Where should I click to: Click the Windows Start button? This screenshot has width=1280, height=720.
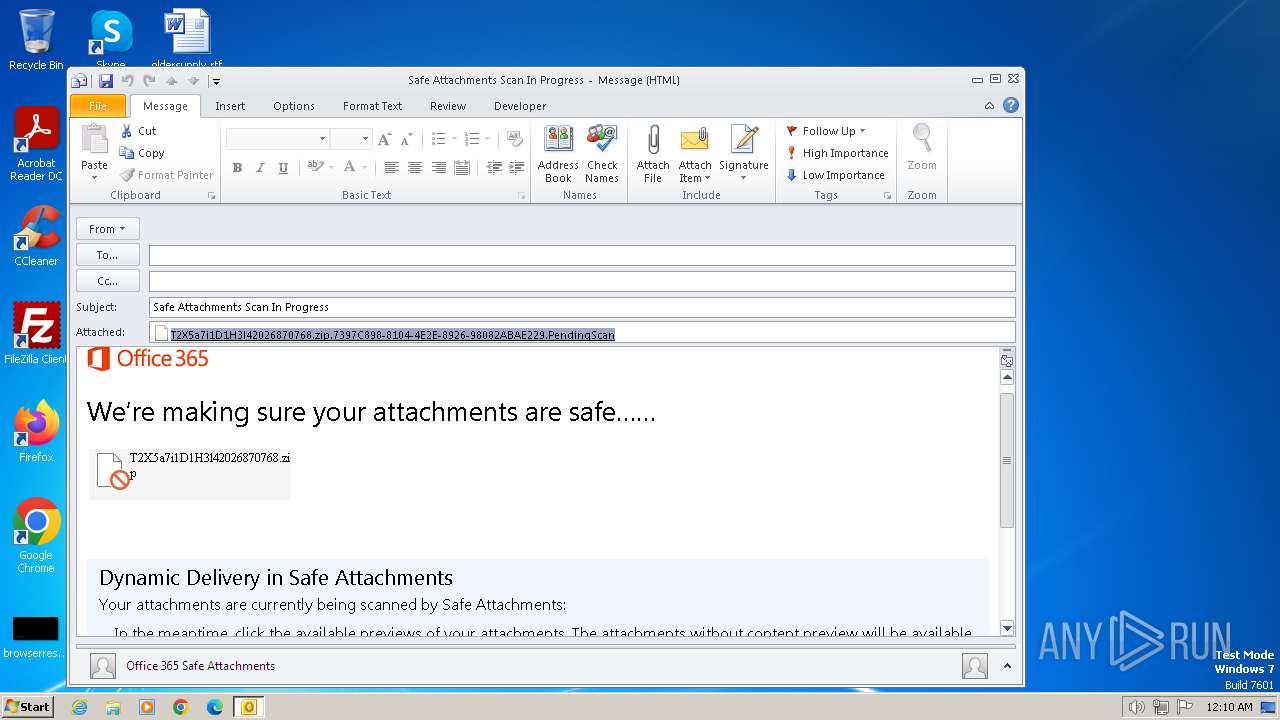coord(28,707)
